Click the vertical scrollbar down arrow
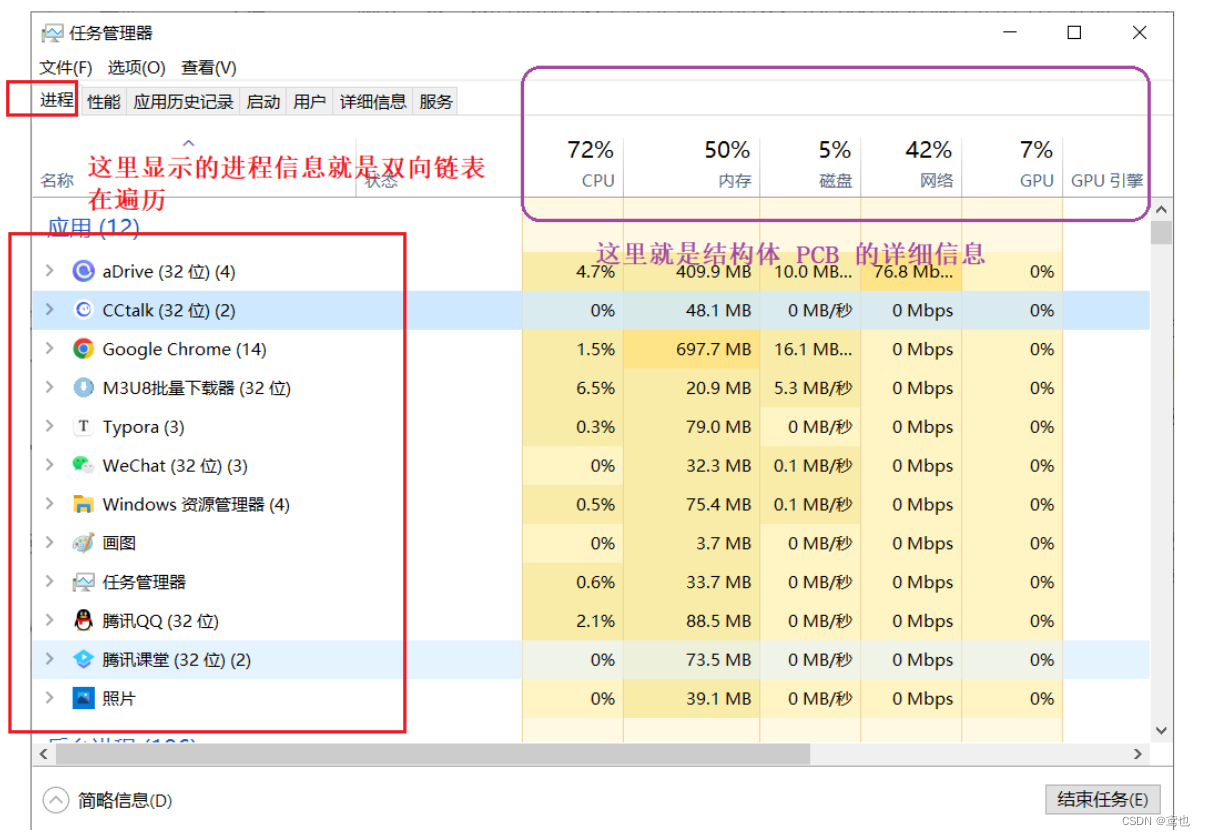The width and height of the screenshot is (1205, 836). [1161, 731]
